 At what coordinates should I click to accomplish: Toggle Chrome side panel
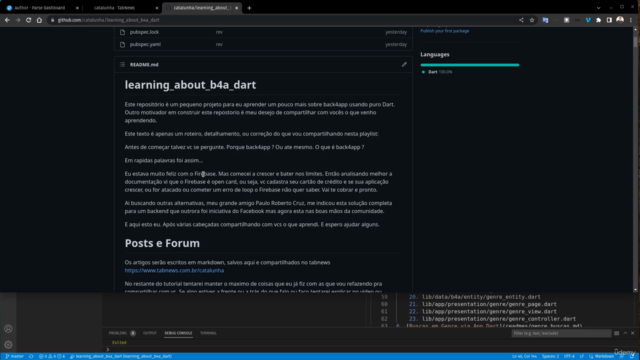(x=609, y=20)
